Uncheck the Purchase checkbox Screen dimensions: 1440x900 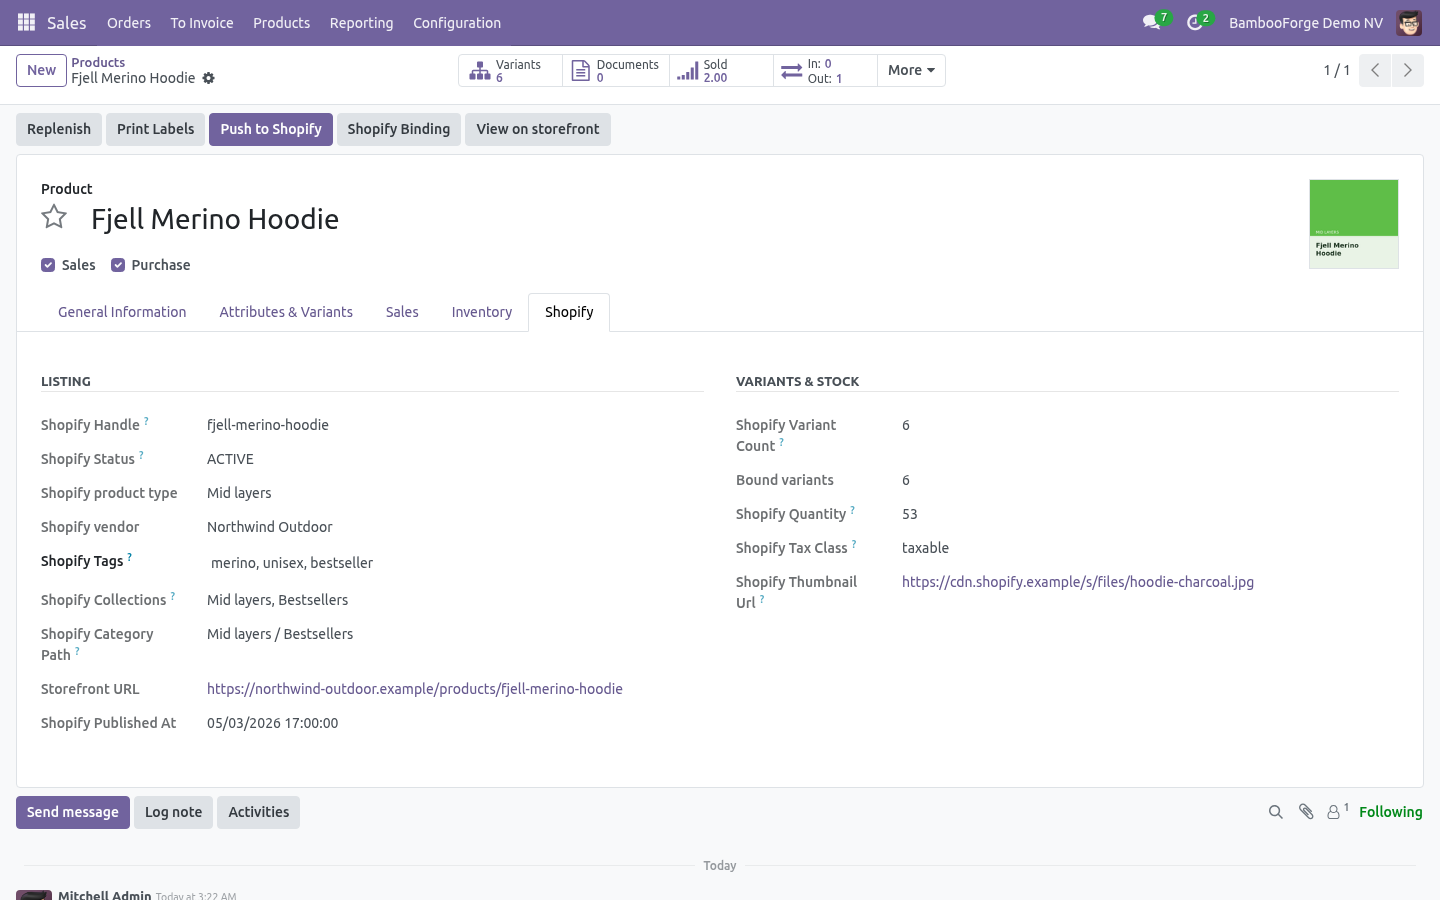[118, 265]
